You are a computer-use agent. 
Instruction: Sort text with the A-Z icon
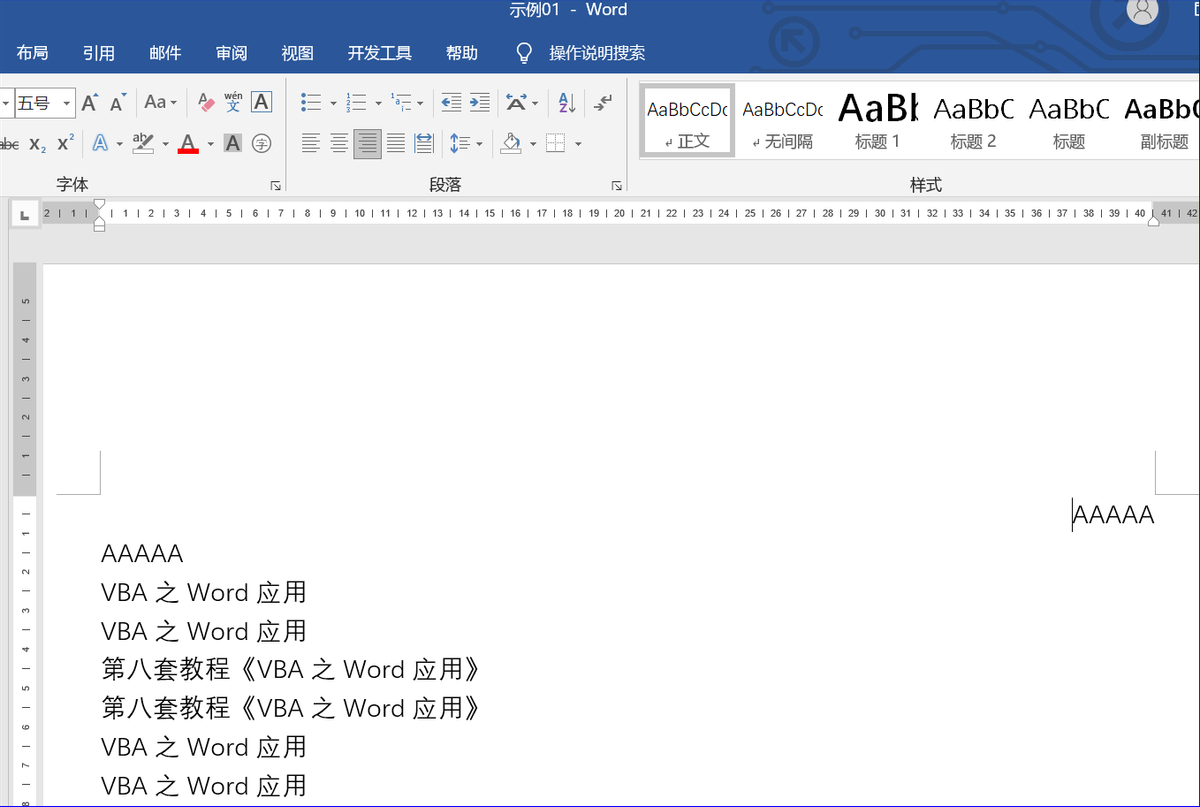566,102
